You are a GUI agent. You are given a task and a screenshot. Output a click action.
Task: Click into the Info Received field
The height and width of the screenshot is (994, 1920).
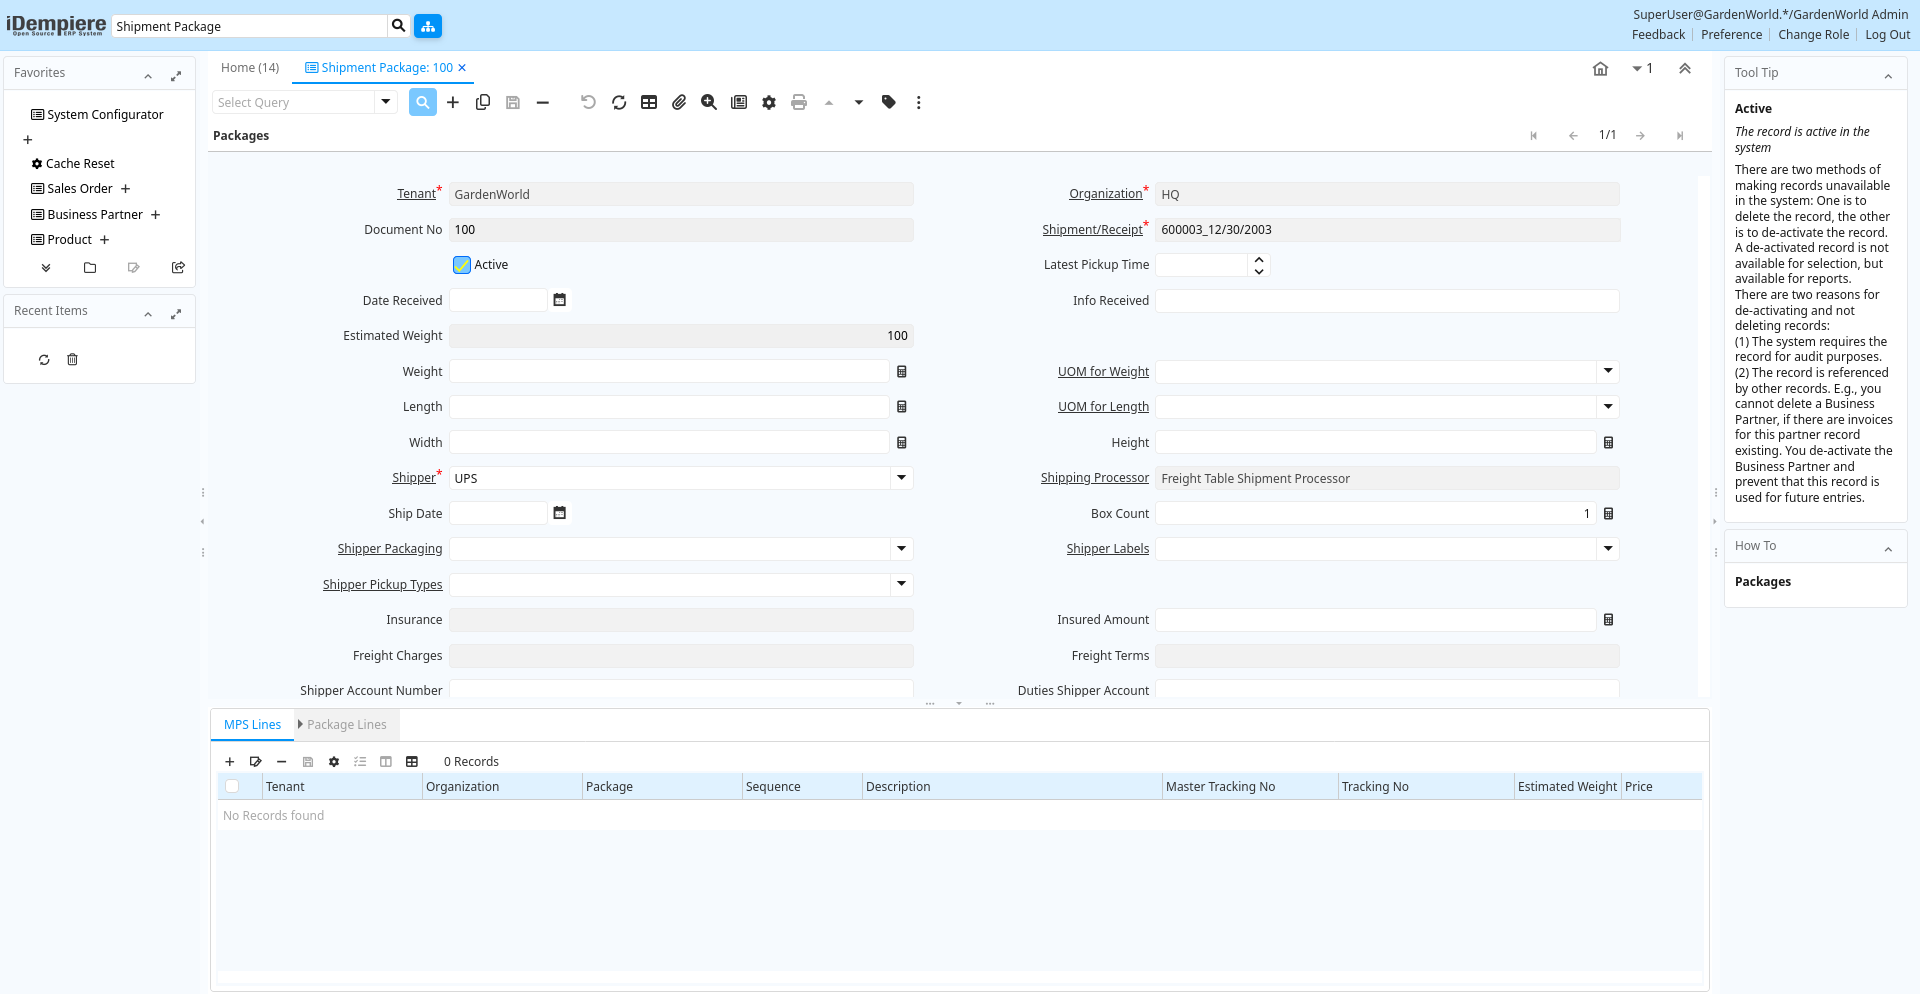tap(1386, 301)
